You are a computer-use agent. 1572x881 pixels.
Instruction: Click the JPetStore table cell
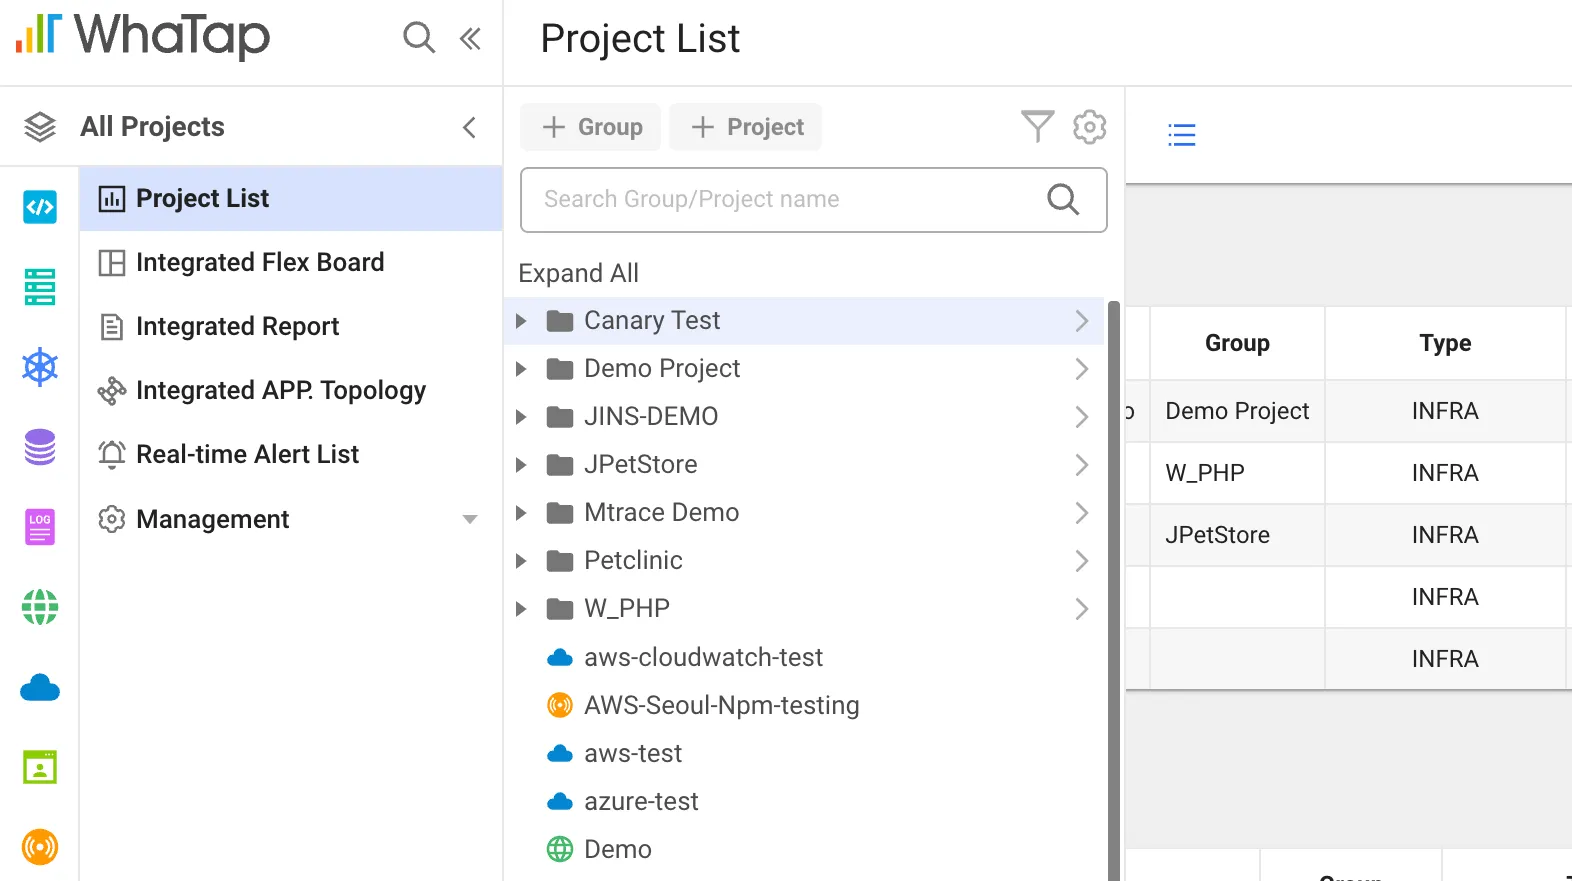[x=1237, y=535]
